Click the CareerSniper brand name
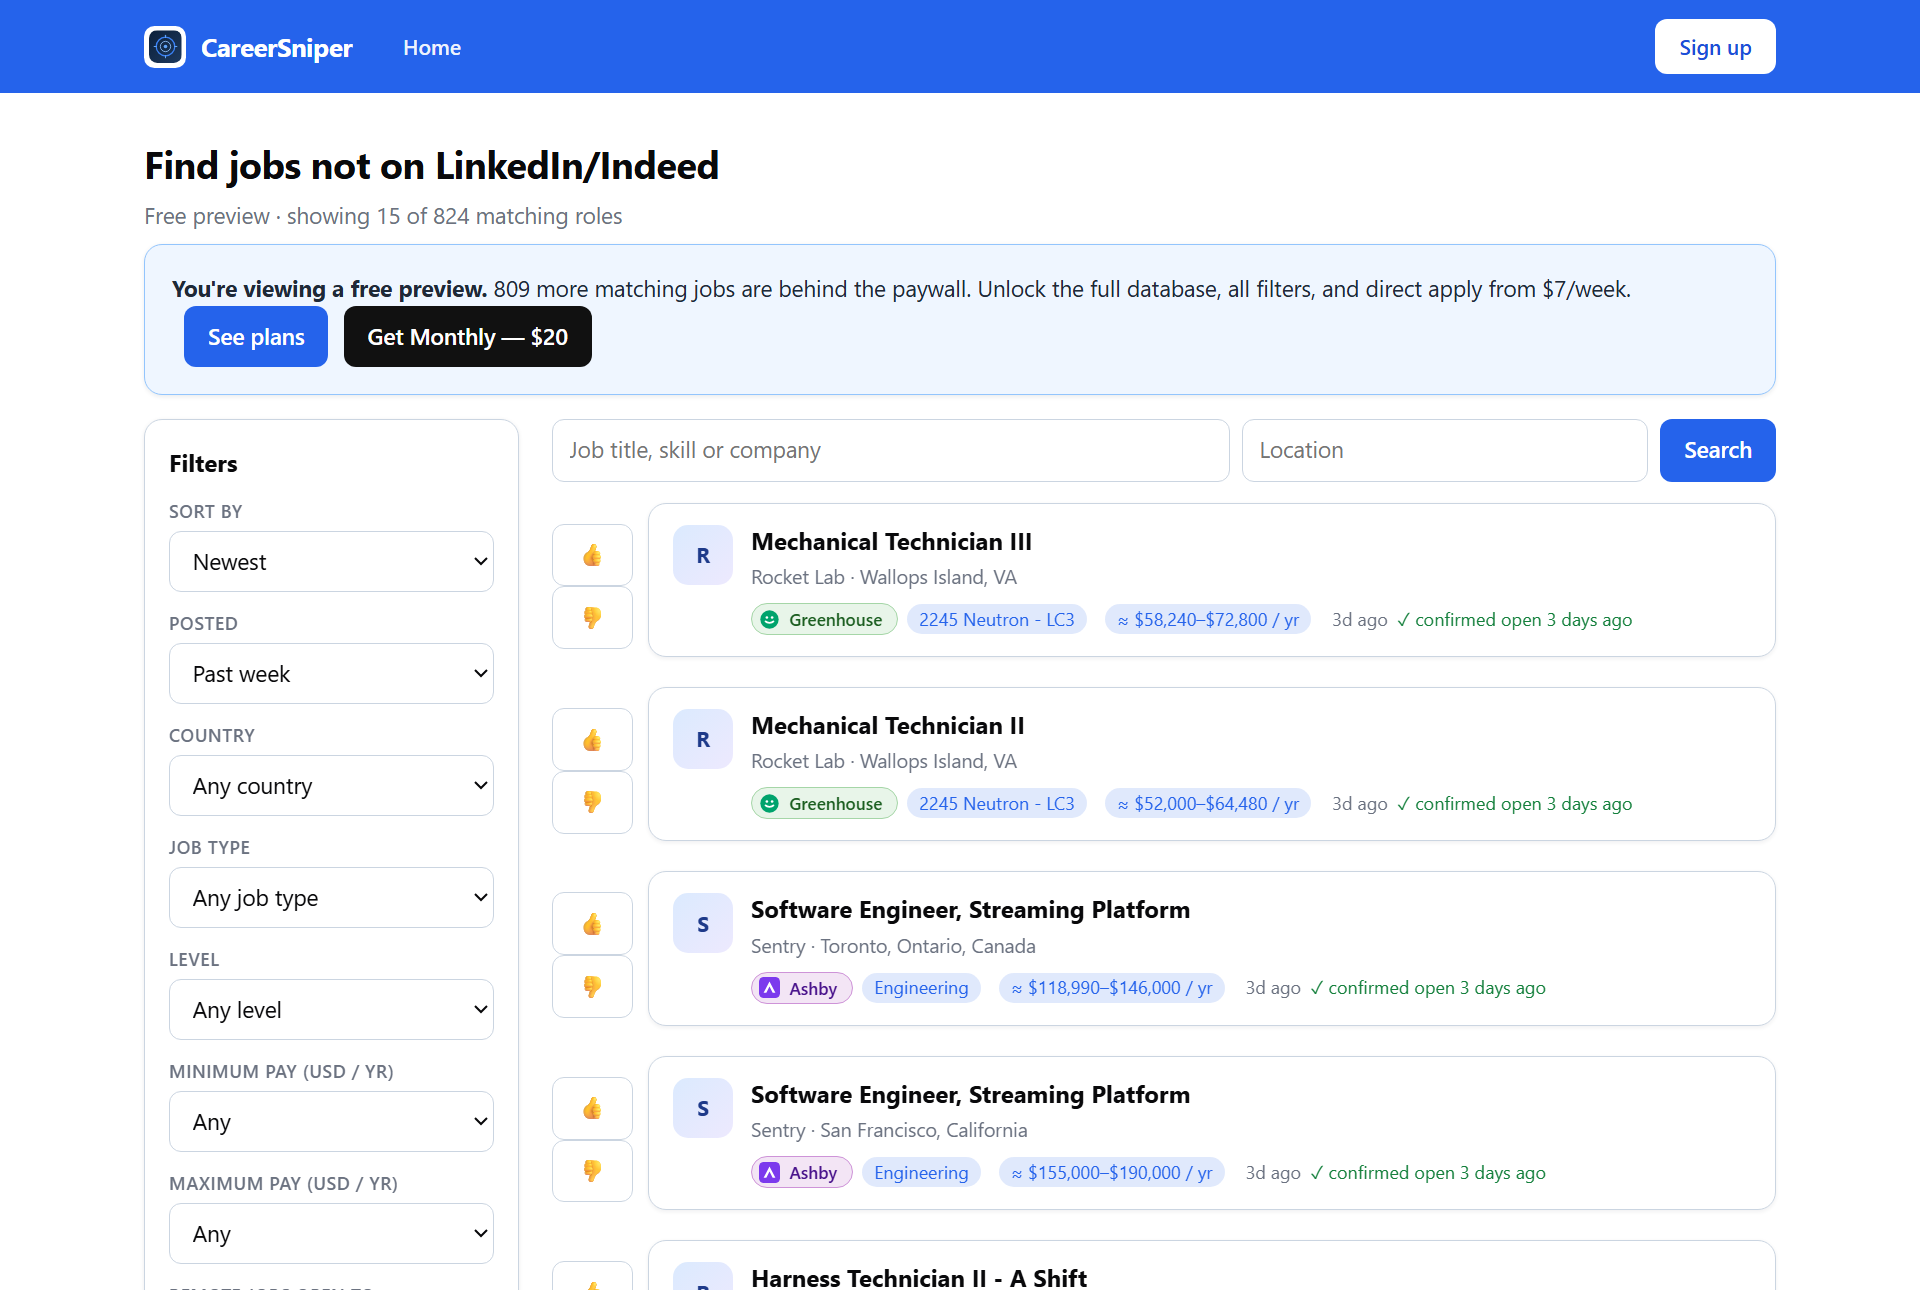 pos(276,48)
